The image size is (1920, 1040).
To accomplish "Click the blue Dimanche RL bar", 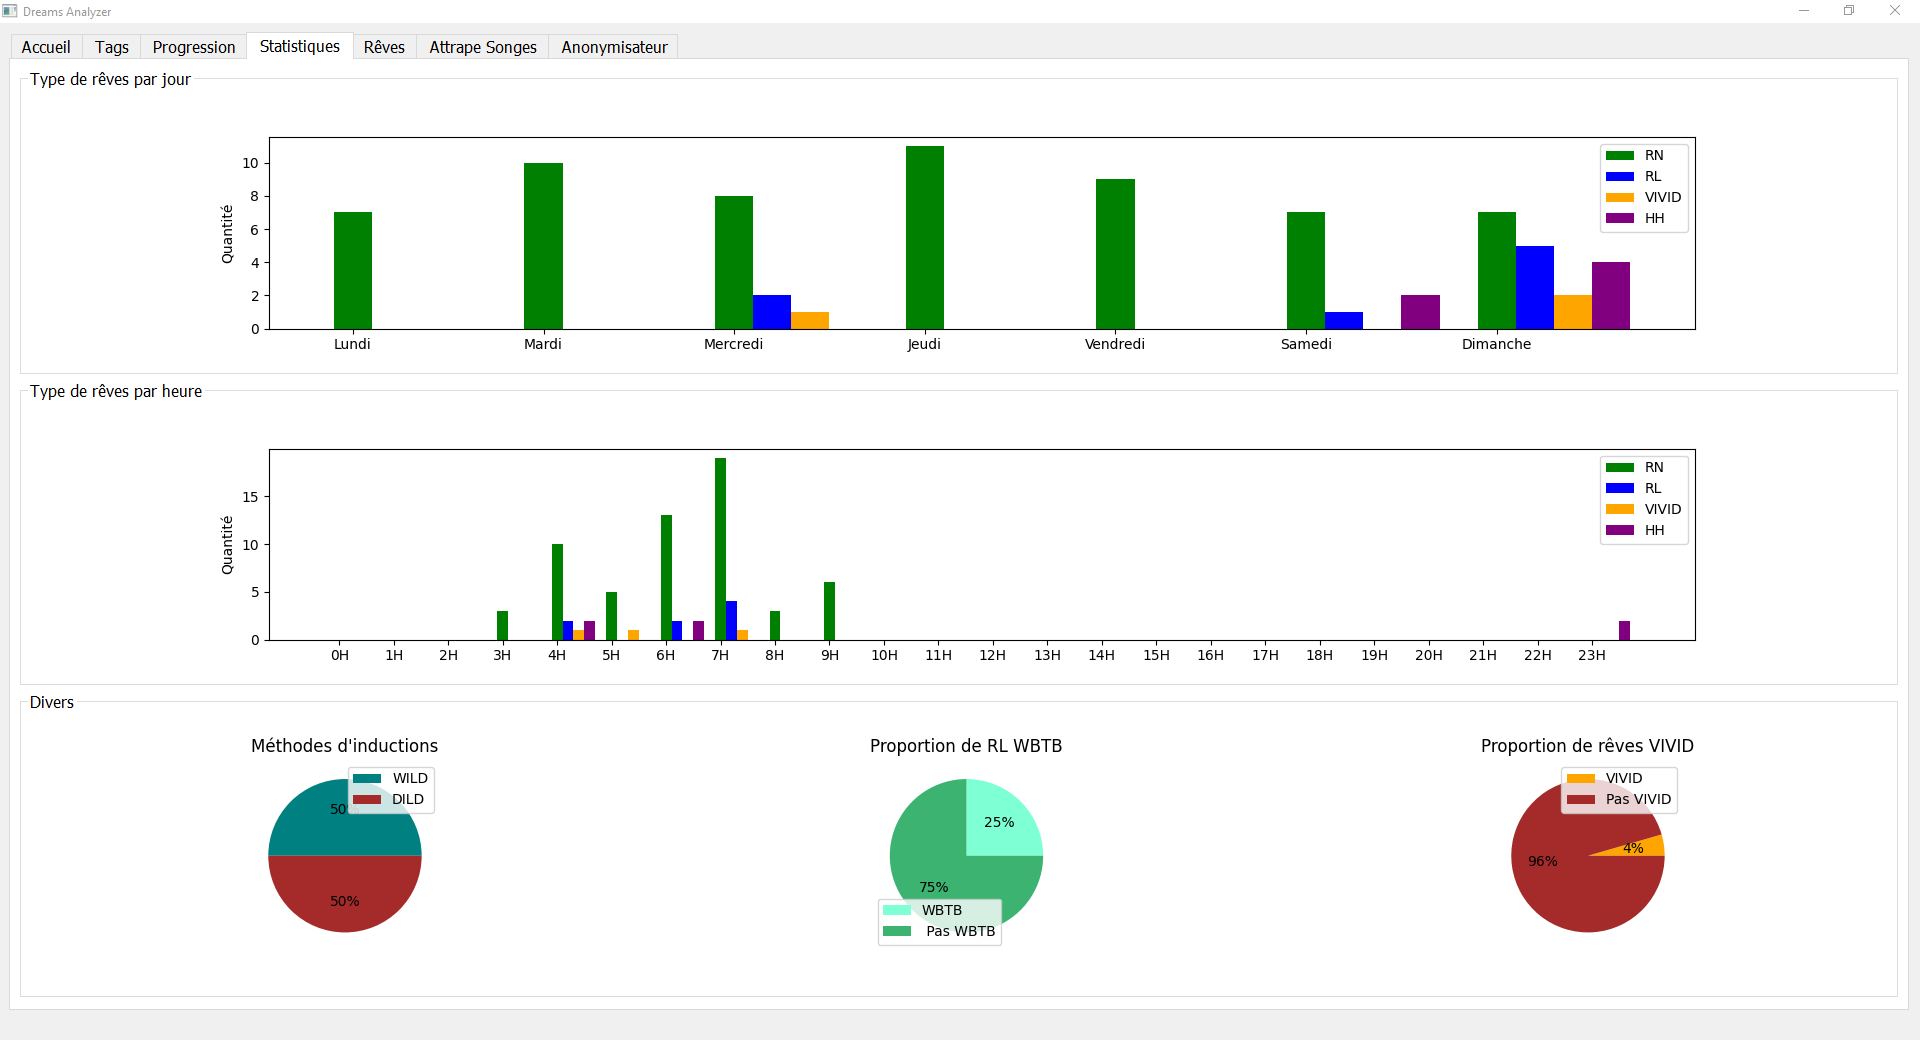I will pos(1535,287).
